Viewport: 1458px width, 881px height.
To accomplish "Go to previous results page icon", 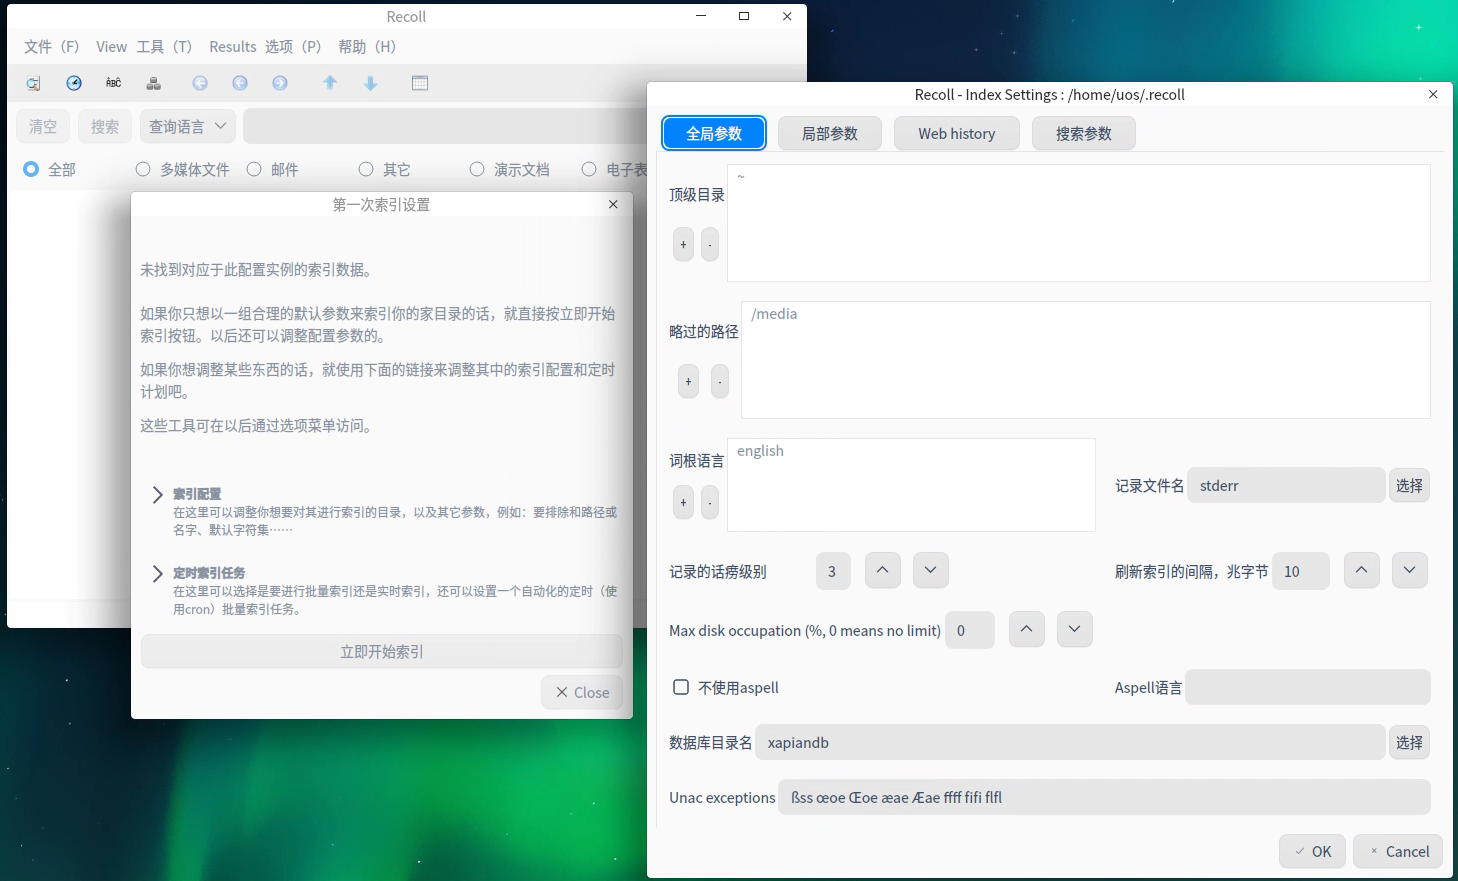I will [x=240, y=83].
